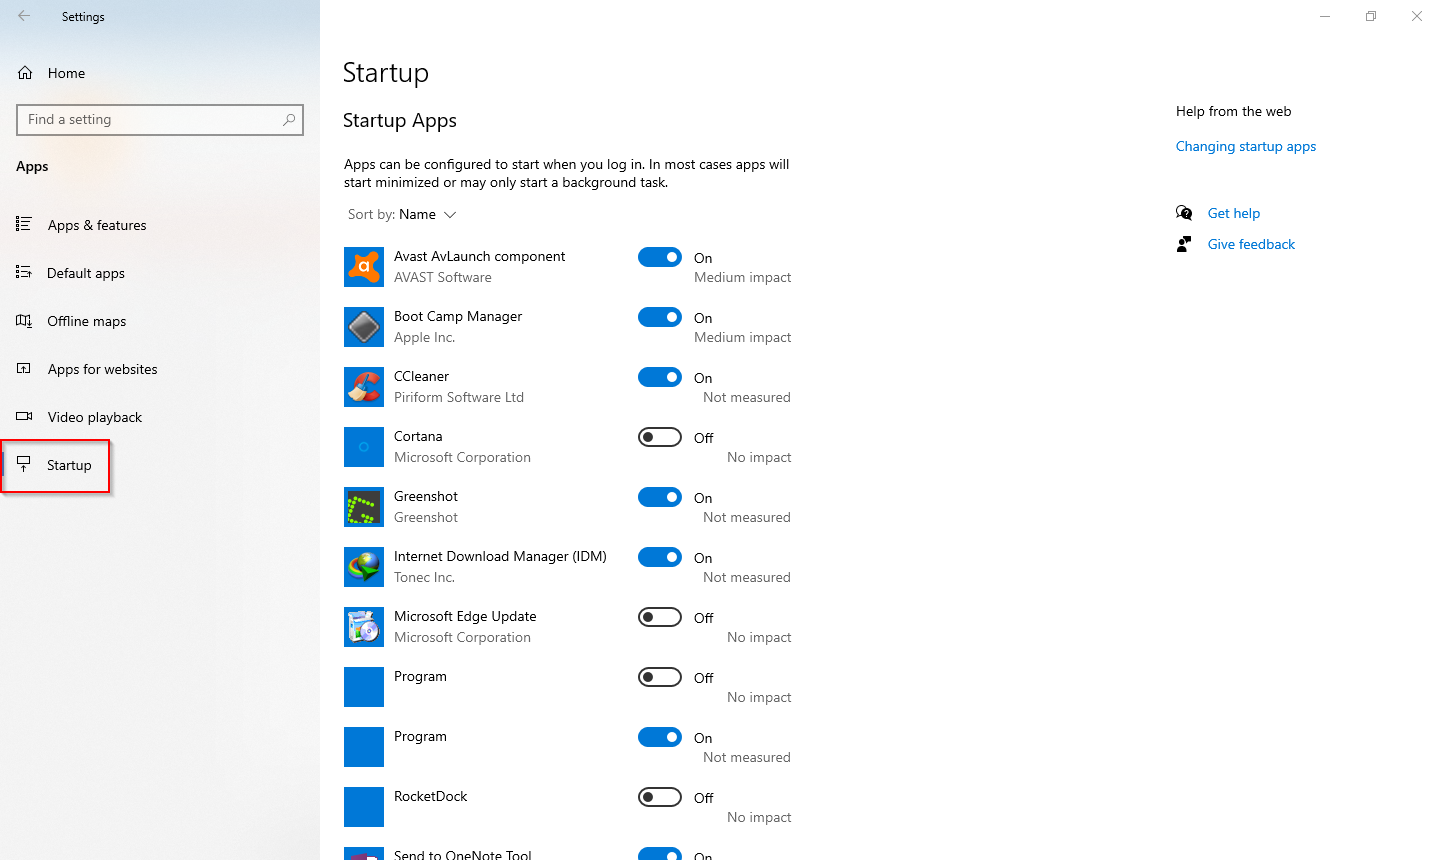Image resolution: width=1432 pixels, height=860 pixels.
Task: Click the 'RocketDock' app name
Action: point(431,796)
